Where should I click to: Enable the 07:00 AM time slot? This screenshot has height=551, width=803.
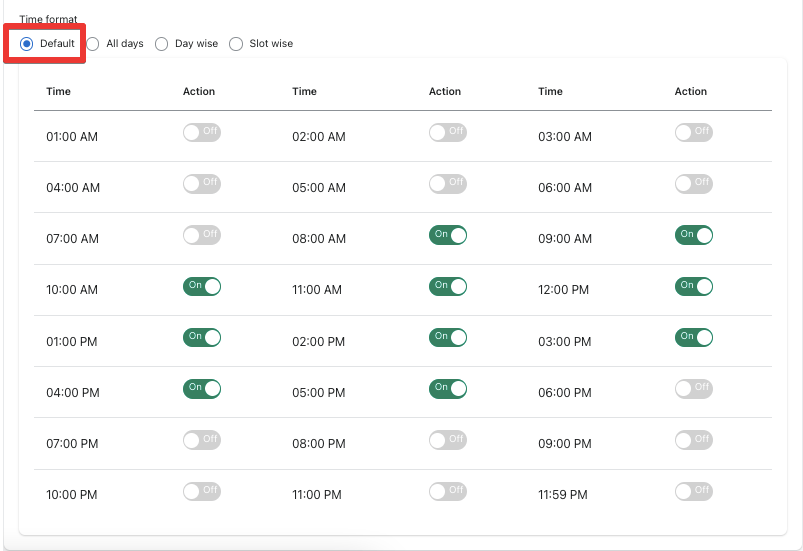[201, 235]
